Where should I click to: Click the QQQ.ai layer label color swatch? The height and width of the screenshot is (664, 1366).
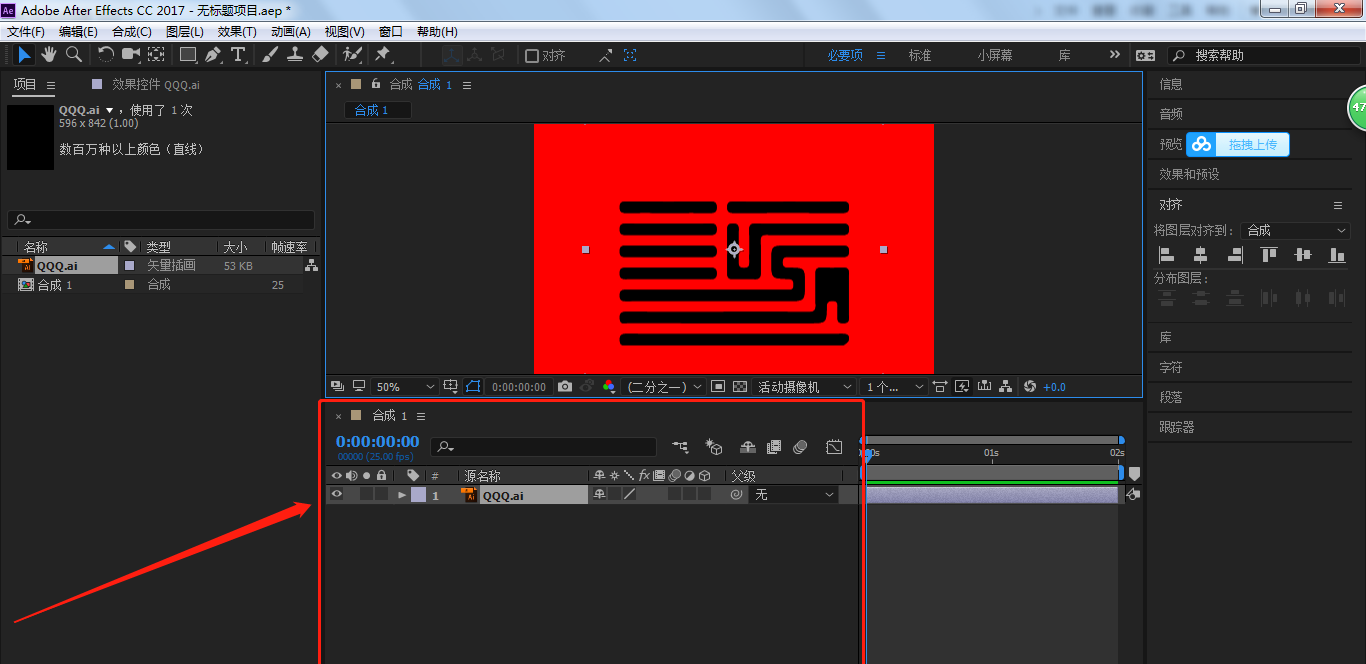click(418, 494)
